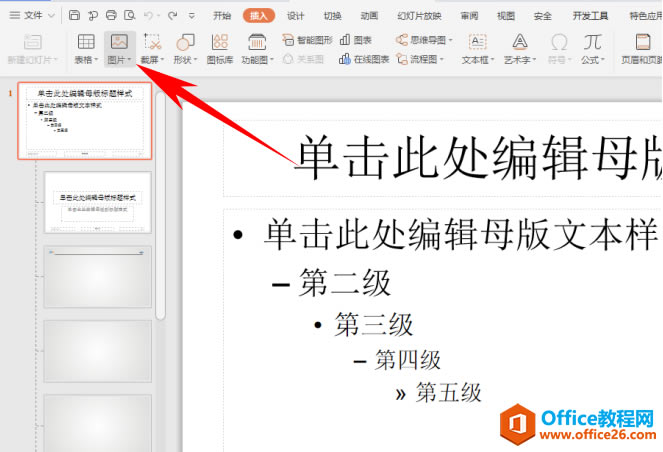Click the export icon between Save and Print
Image resolution: width=663 pixels, height=452 pixels.
[x=93, y=16]
